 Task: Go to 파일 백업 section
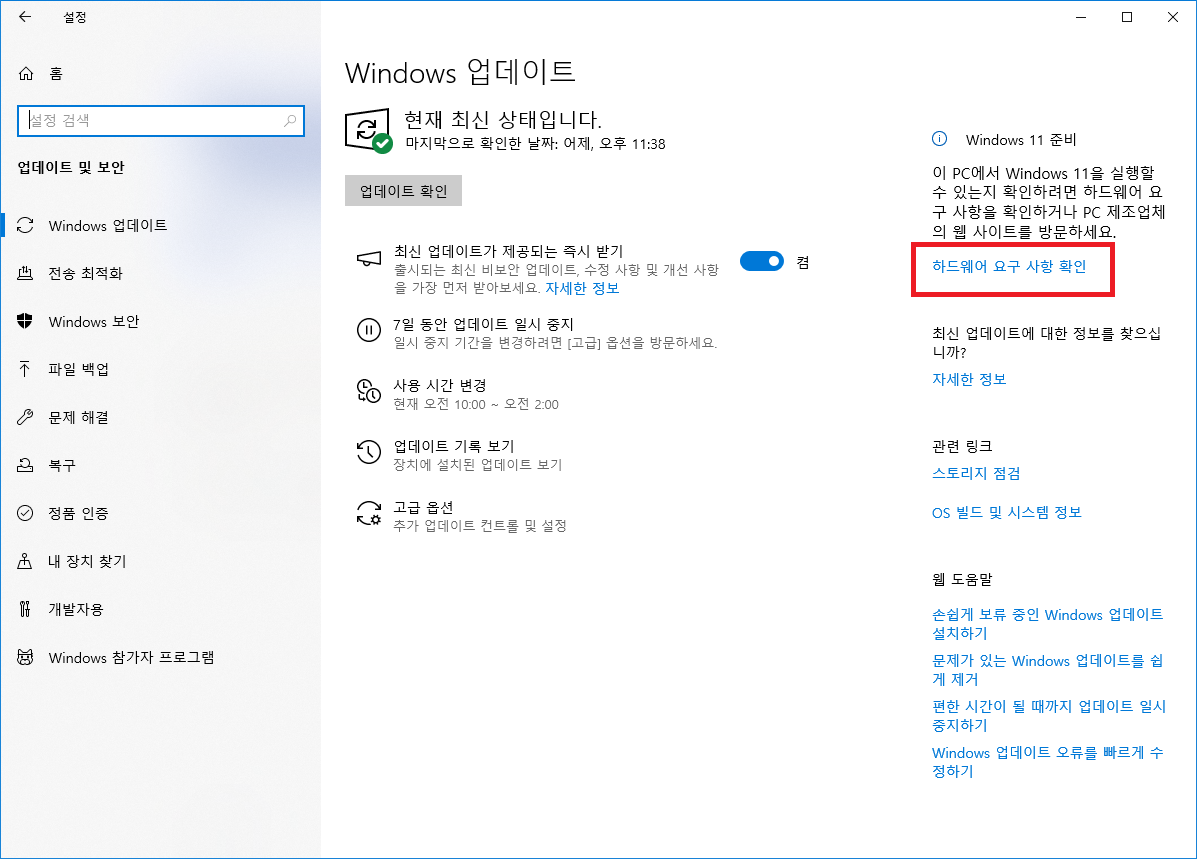(x=78, y=370)
